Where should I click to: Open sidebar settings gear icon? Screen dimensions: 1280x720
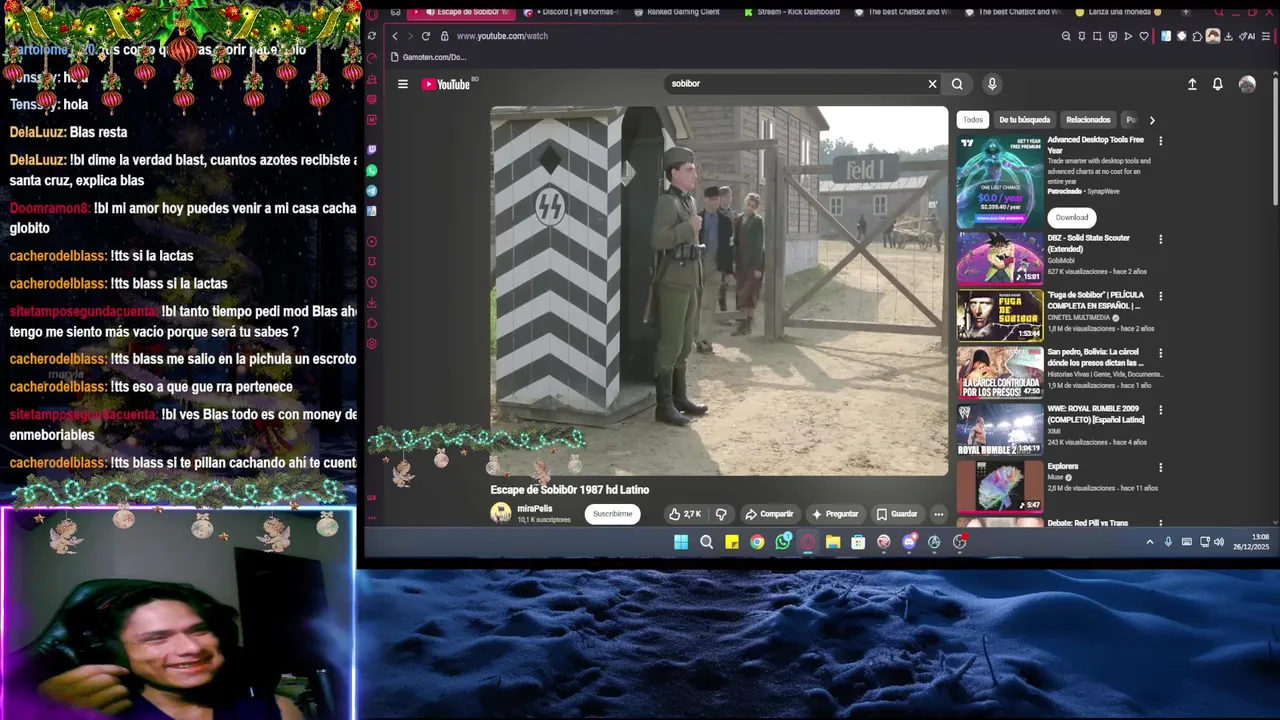click(372, 344)
